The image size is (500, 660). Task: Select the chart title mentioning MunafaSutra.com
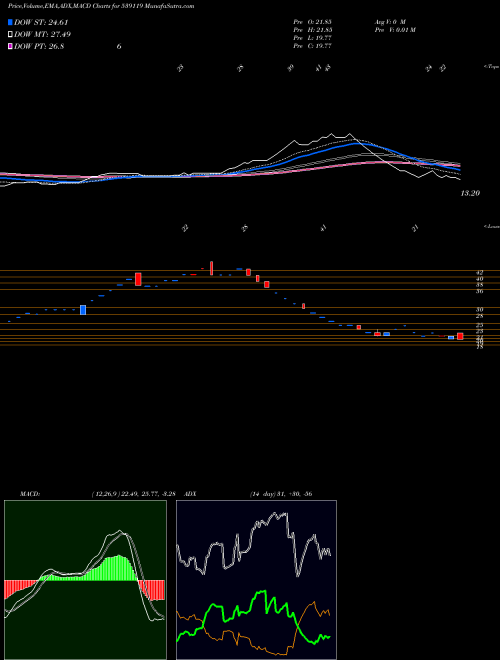coord(101,7)
